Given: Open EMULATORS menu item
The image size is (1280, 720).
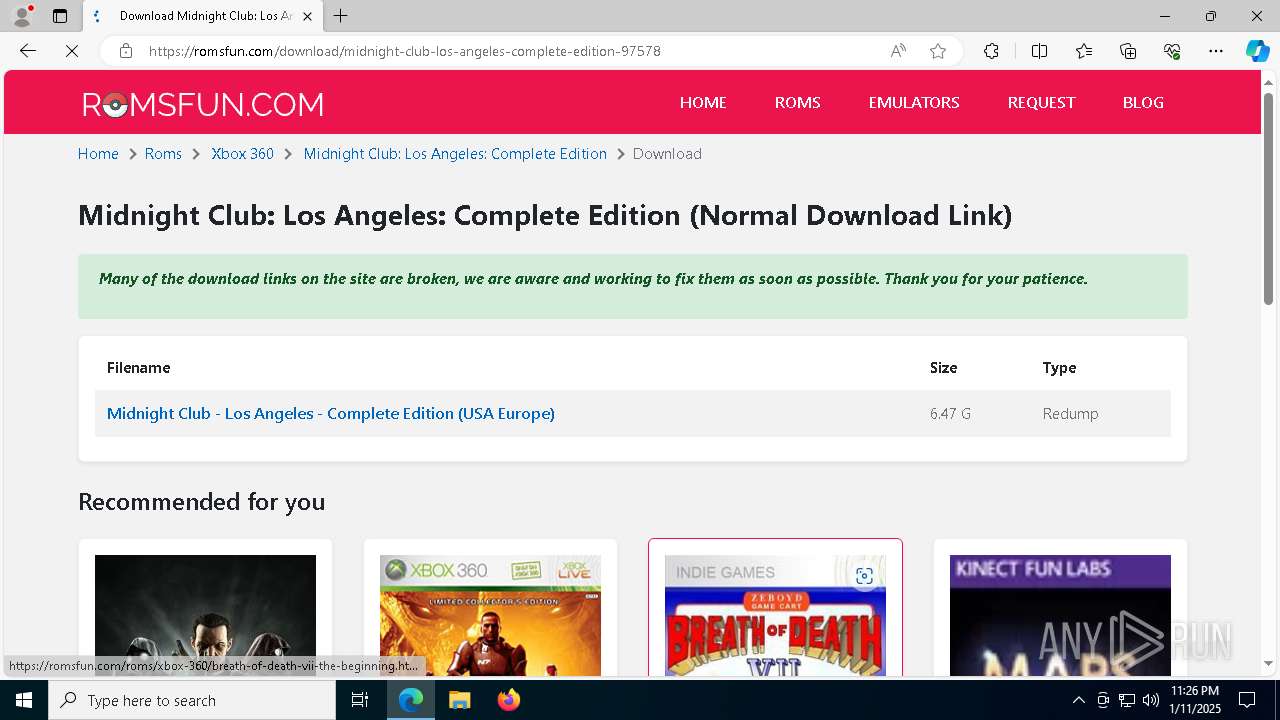Looking at the screenshot, I should pyautogui.click(x=914, y=102).
